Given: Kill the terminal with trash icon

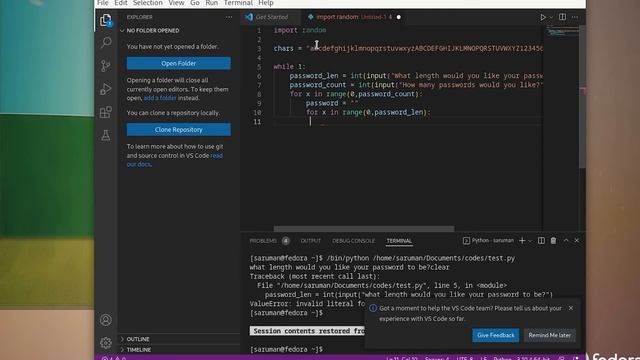Looking at the screenshot, I should [x=553, y=240].
